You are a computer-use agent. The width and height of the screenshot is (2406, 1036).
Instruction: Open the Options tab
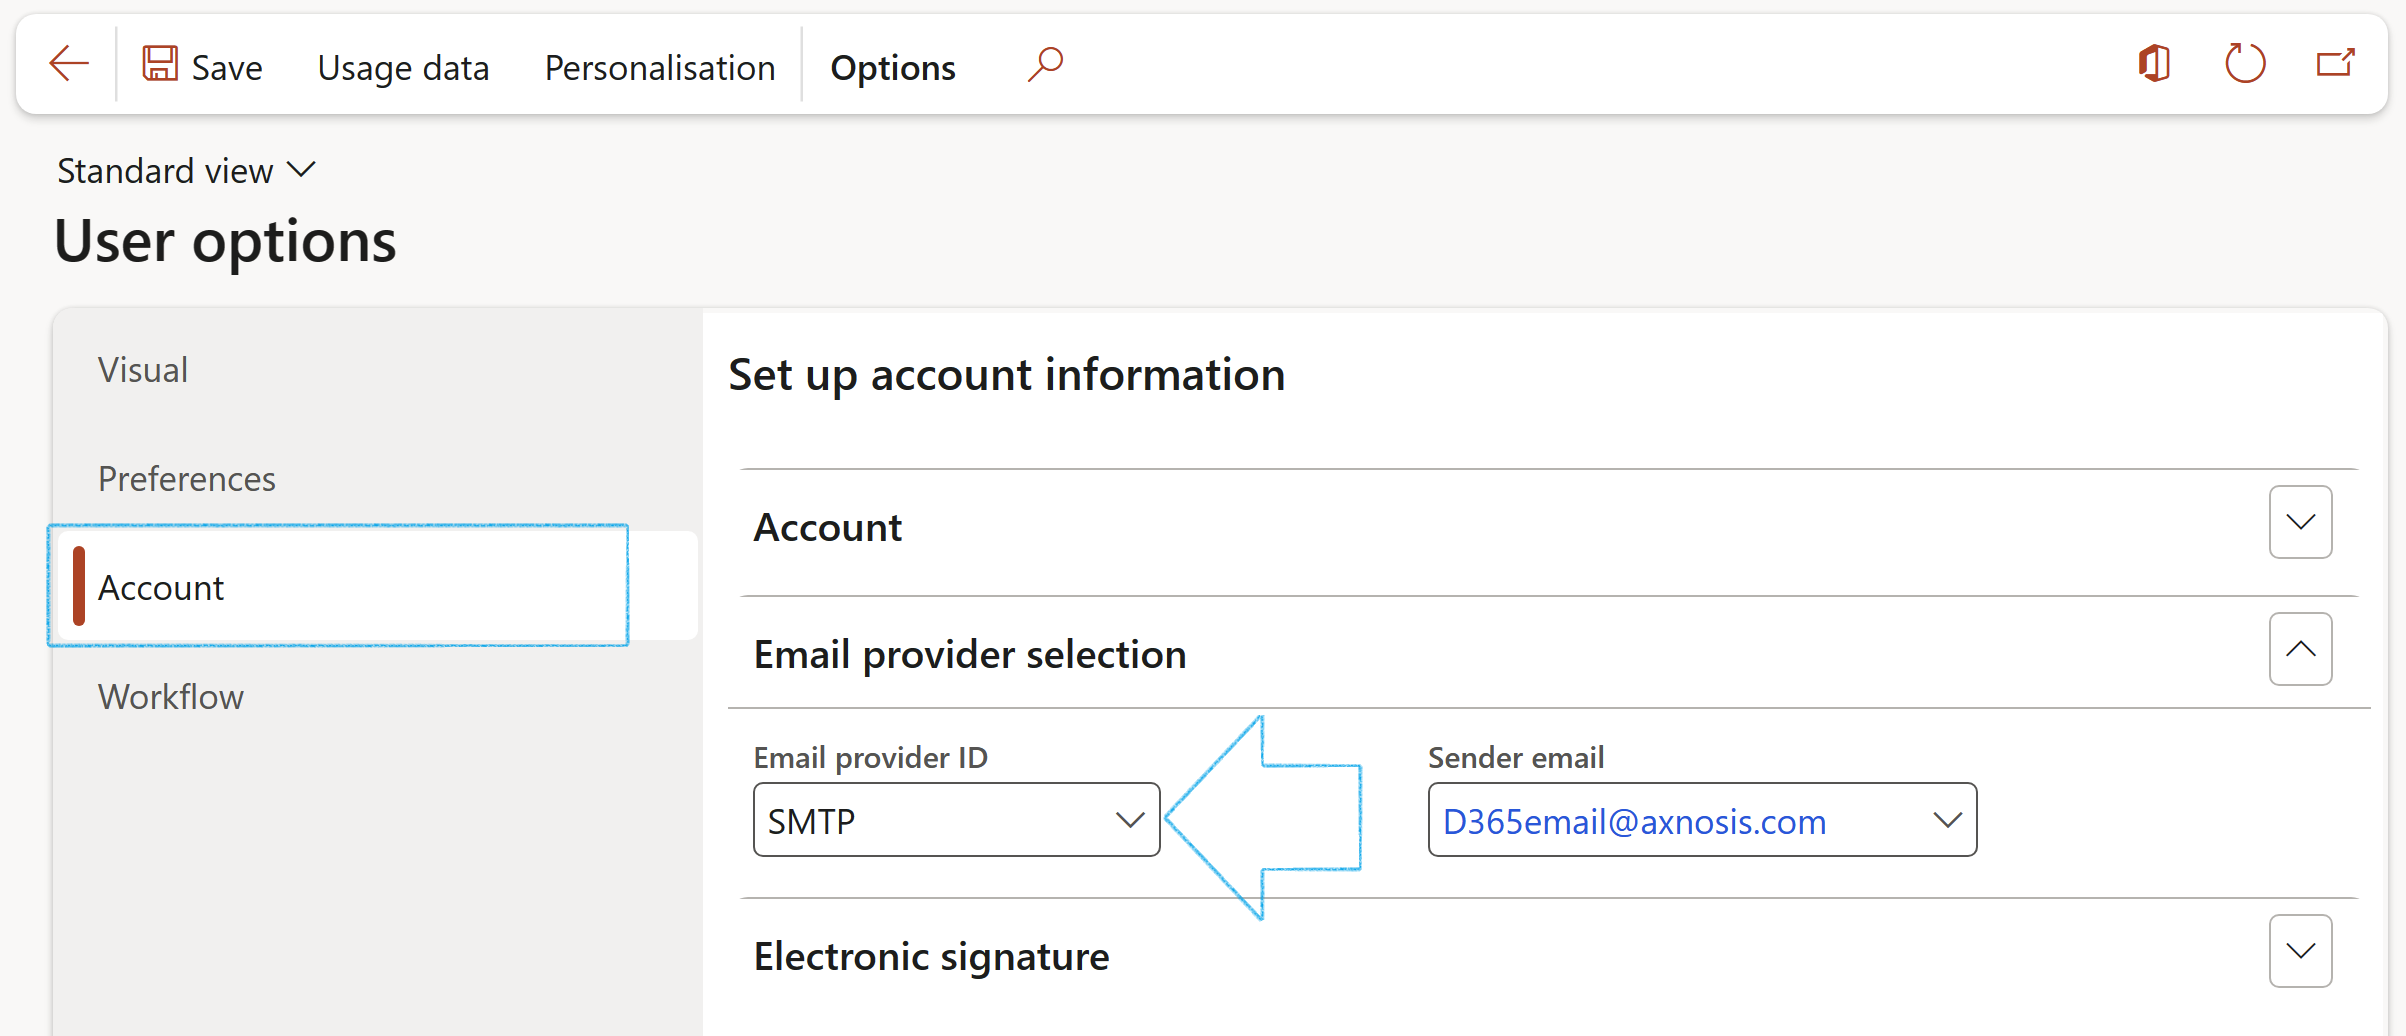pyautogui.click(x=893, y=68)
